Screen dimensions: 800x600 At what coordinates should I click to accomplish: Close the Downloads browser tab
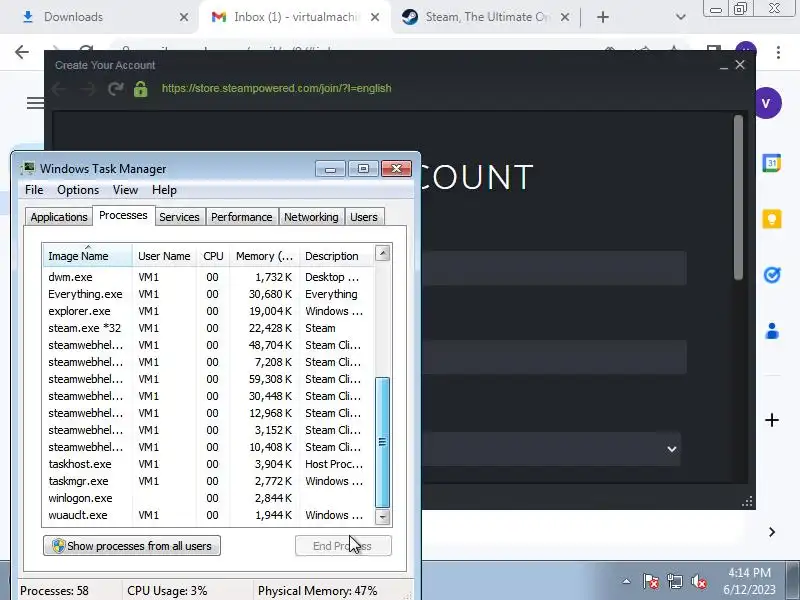click(x=184, y=17)
